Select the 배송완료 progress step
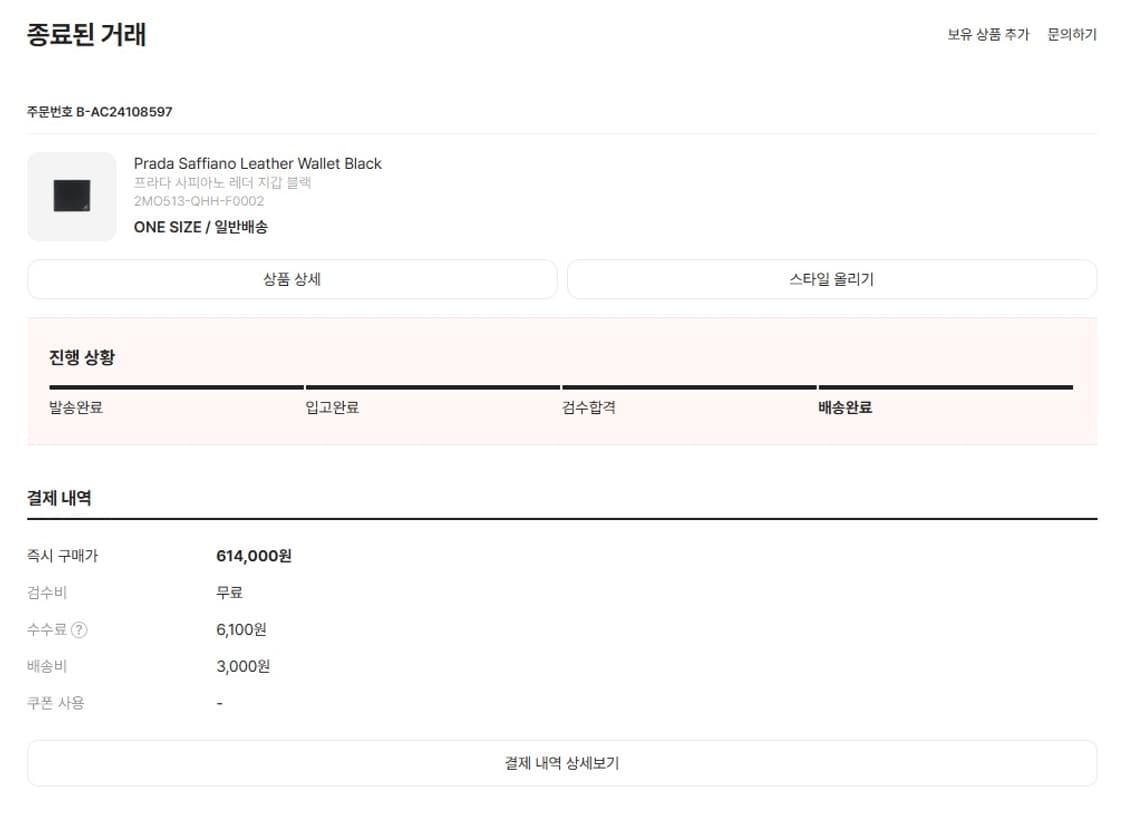Viewport: 1125px width, 813px height. [x=845, y=407]
